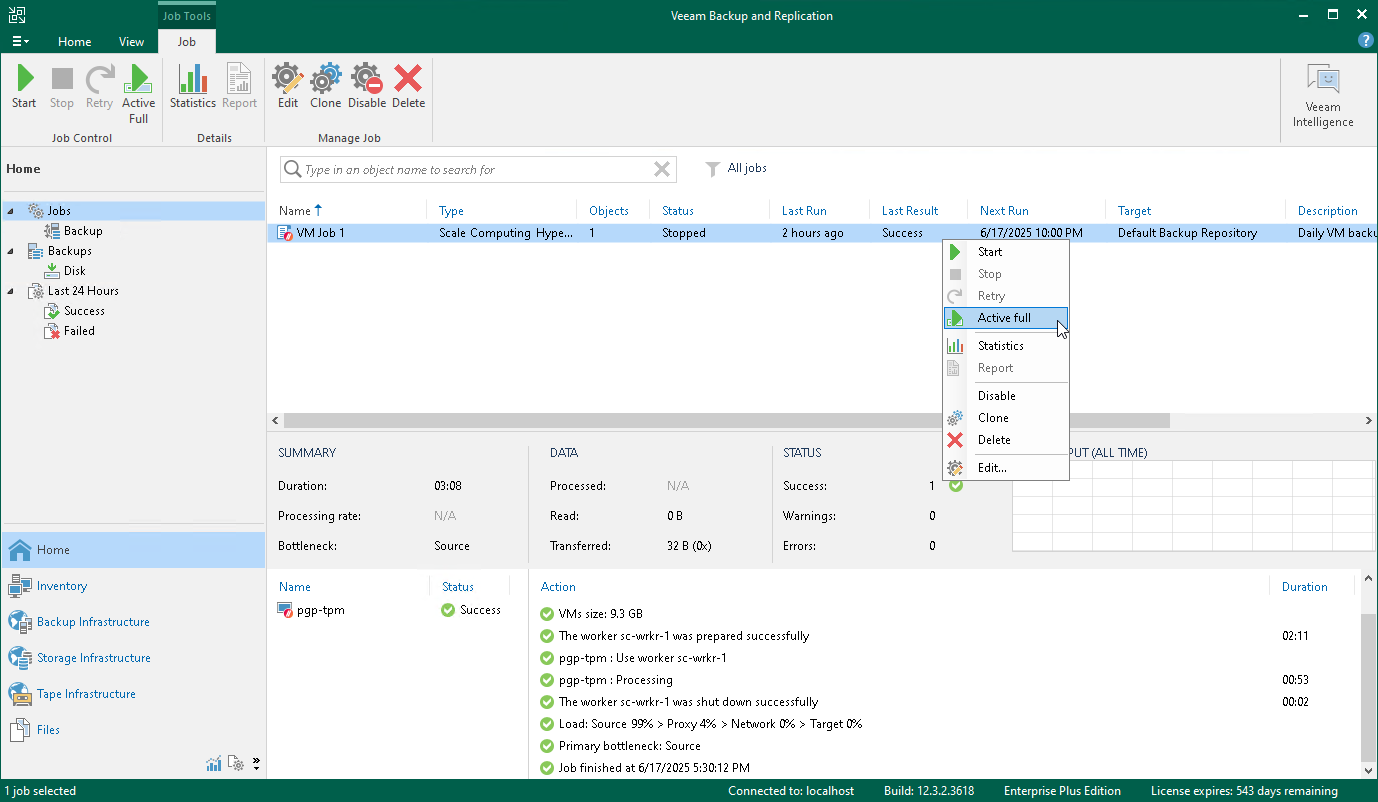Click "Default Backup Repository" target cell
This screenshot has height=802, width=1378.
tap(1187, 233)
